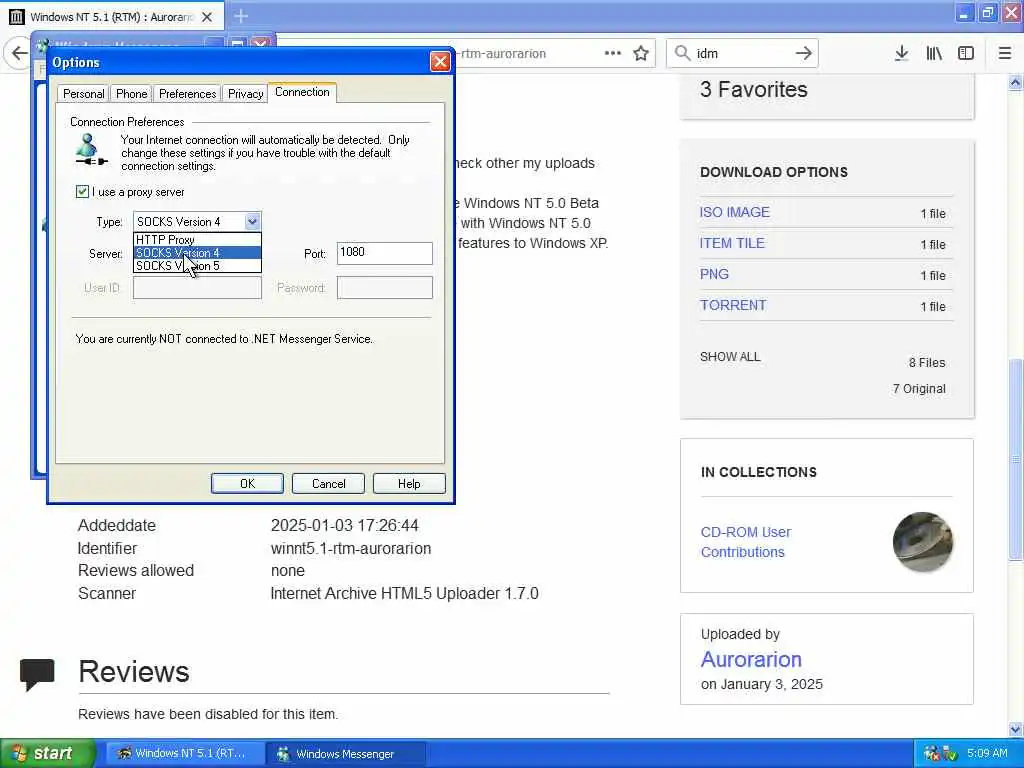Click SHOW ALL download files
The image size is (1024, 768).
[730, 357]
